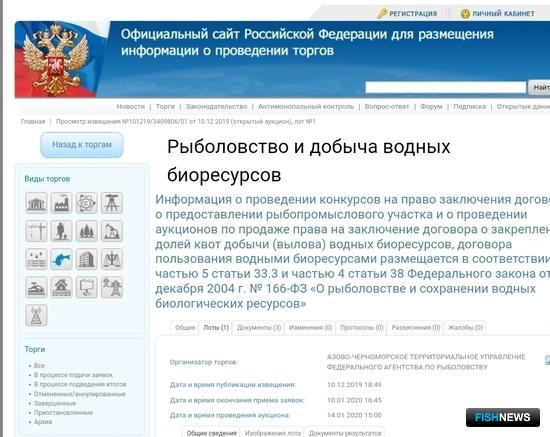Click the Все link under Торги
550x437 pixels.
click(39, 365)
